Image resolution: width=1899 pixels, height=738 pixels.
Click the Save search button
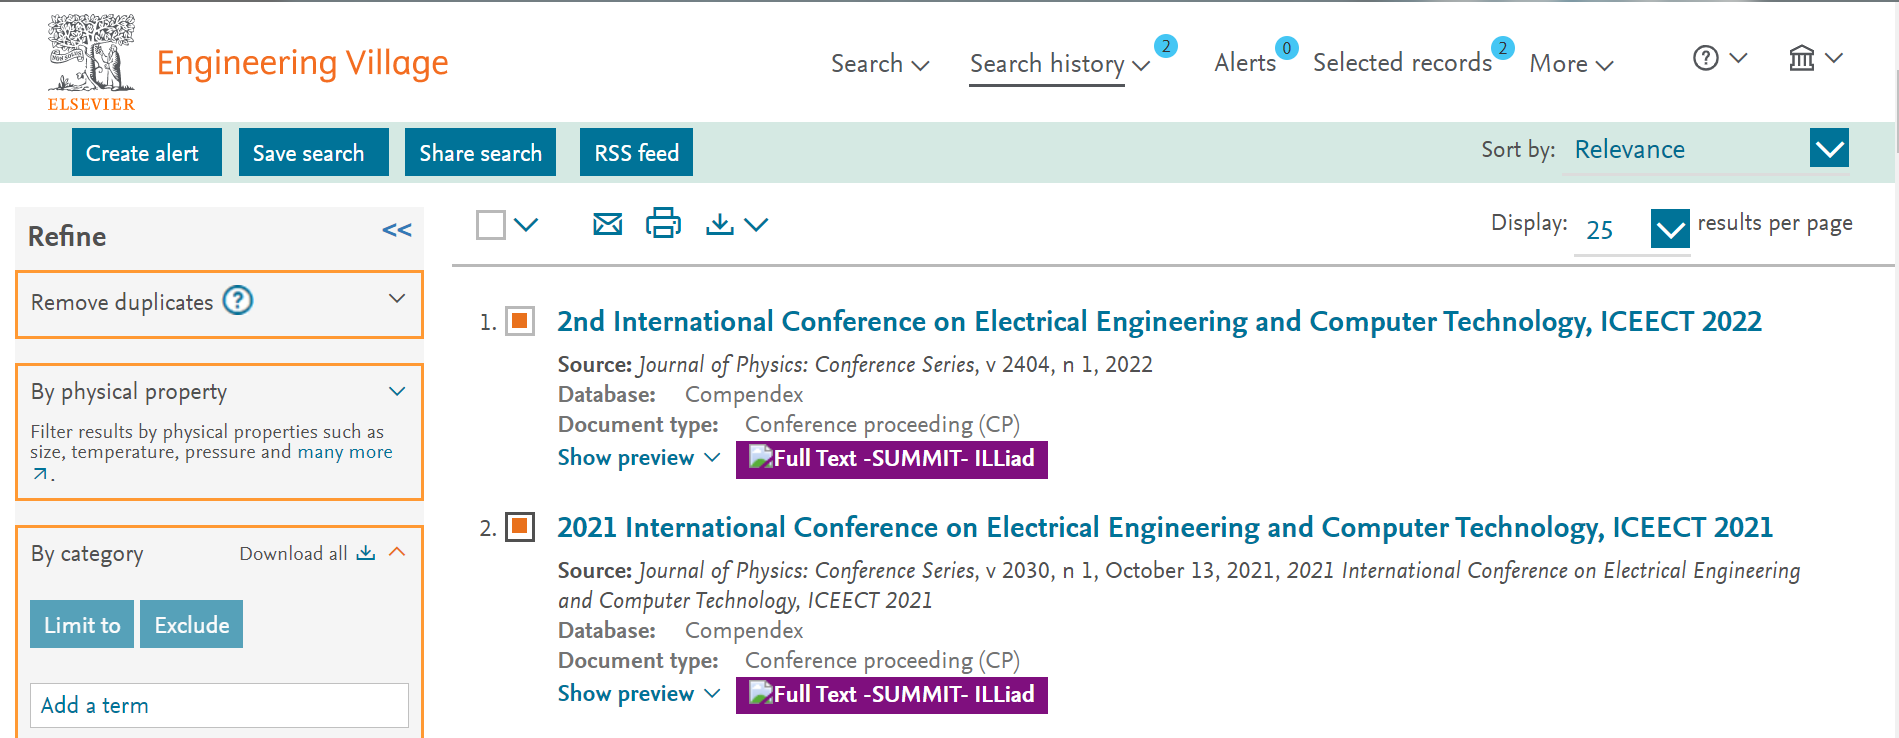[313, 152]
